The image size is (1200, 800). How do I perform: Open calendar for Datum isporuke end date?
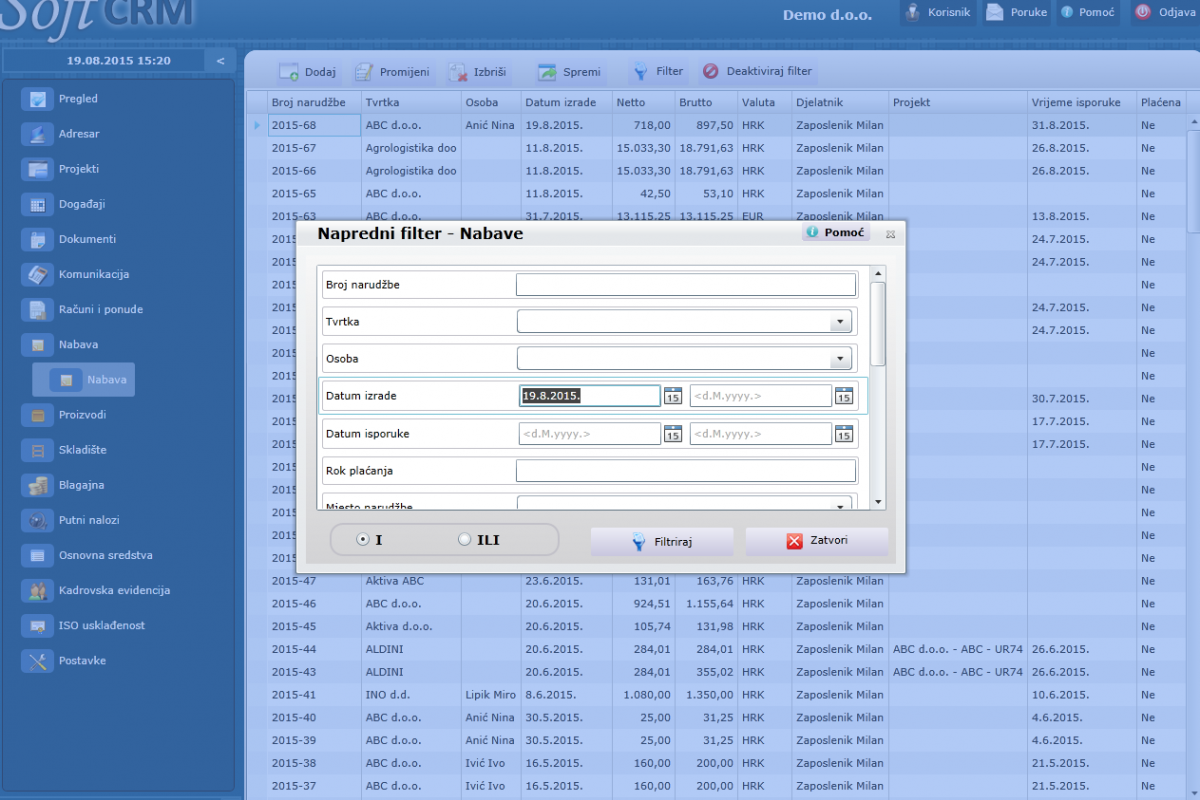844,434
